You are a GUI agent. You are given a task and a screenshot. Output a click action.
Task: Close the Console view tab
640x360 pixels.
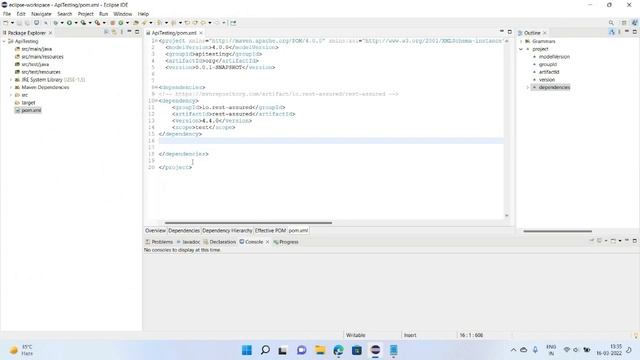pos(267,242)
